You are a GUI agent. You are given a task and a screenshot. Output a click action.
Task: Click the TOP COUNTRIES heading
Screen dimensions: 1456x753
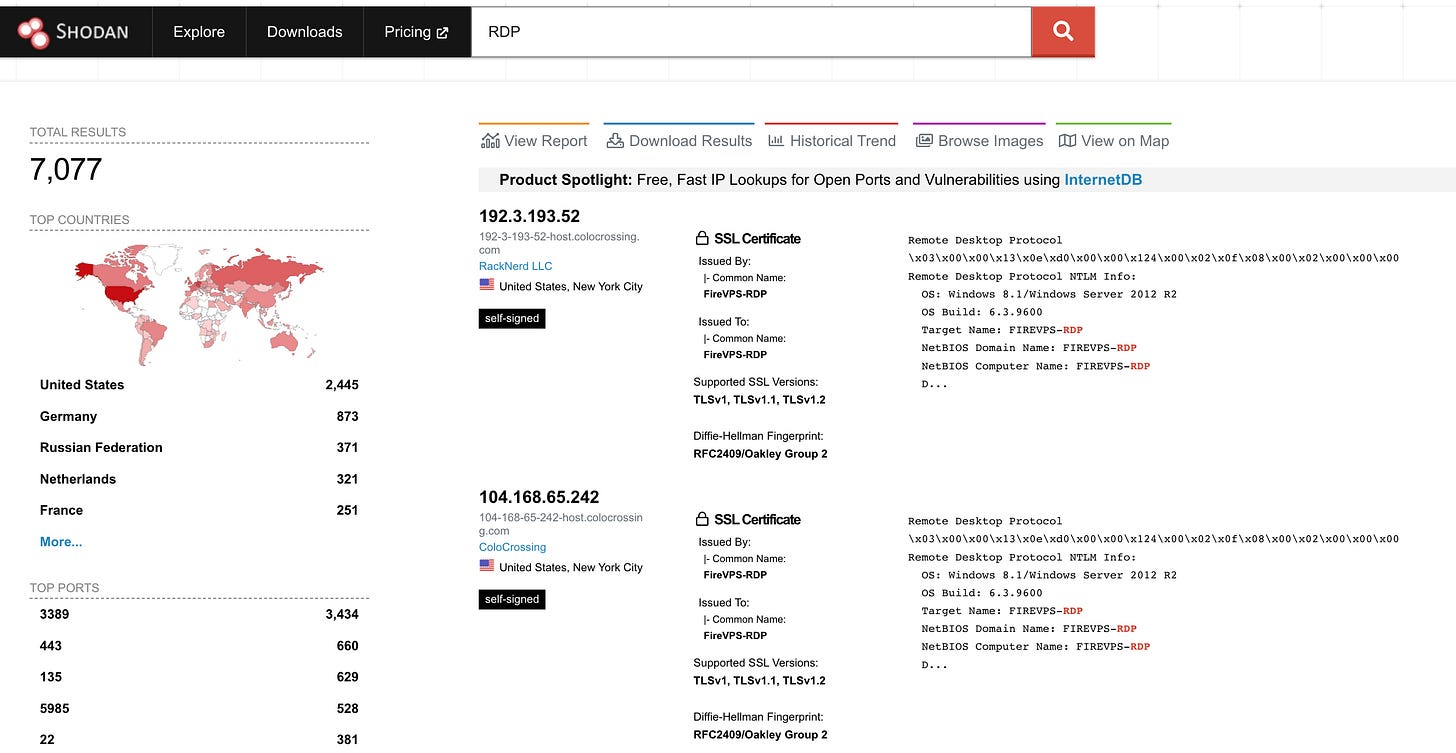(80, 220)
